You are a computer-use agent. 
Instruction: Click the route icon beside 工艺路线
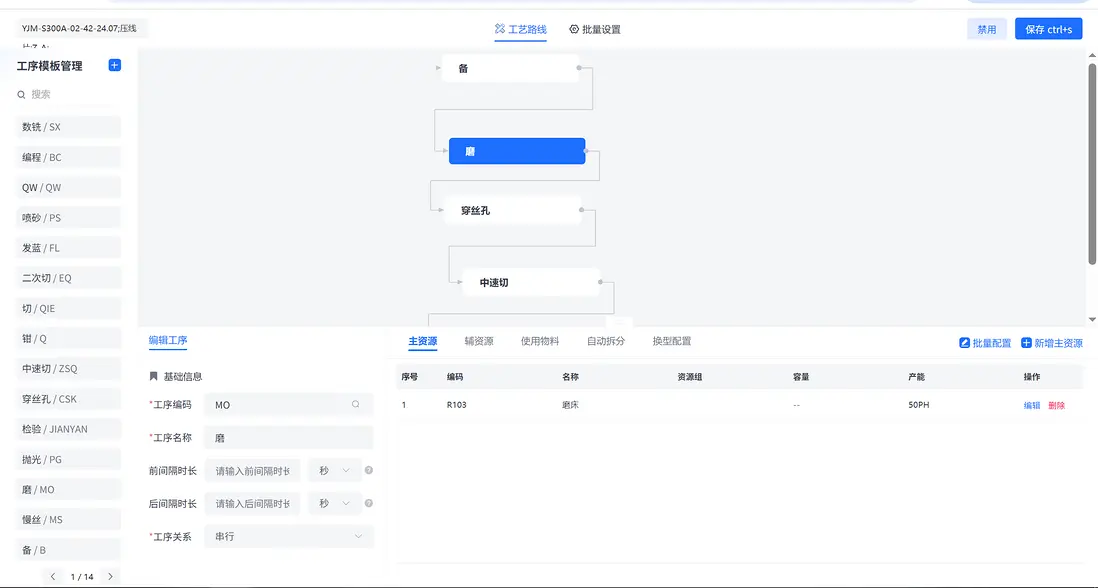click(x=500, y=29)
